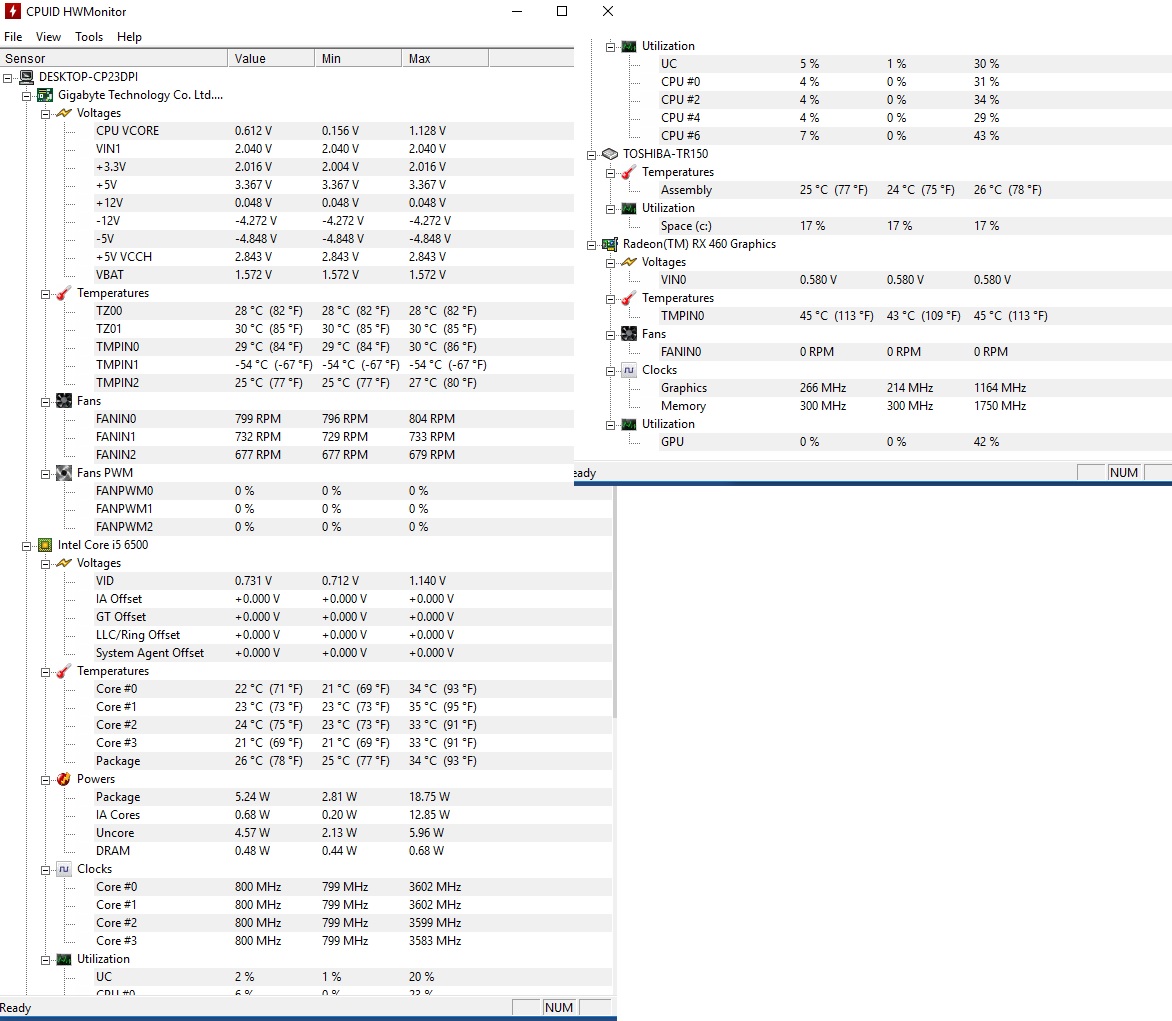Click the Intel CPU Utilization icon at bottom left

[64, 959]
